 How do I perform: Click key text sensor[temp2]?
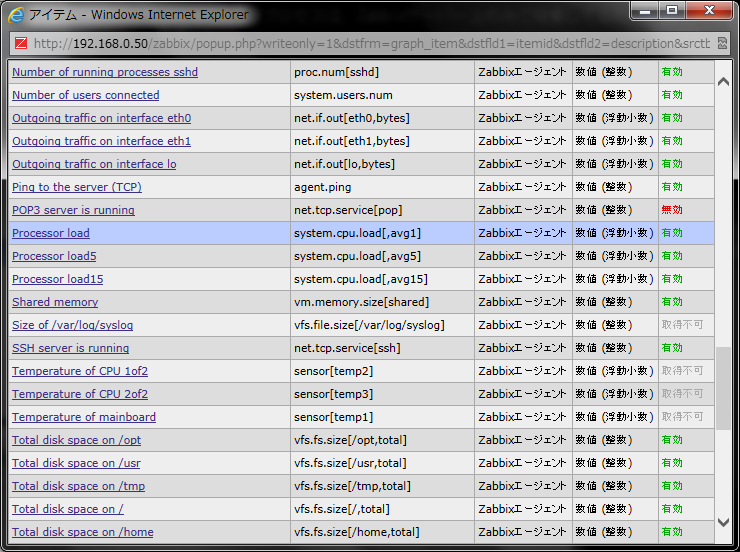pyautogui.click(x=333, y=371)
